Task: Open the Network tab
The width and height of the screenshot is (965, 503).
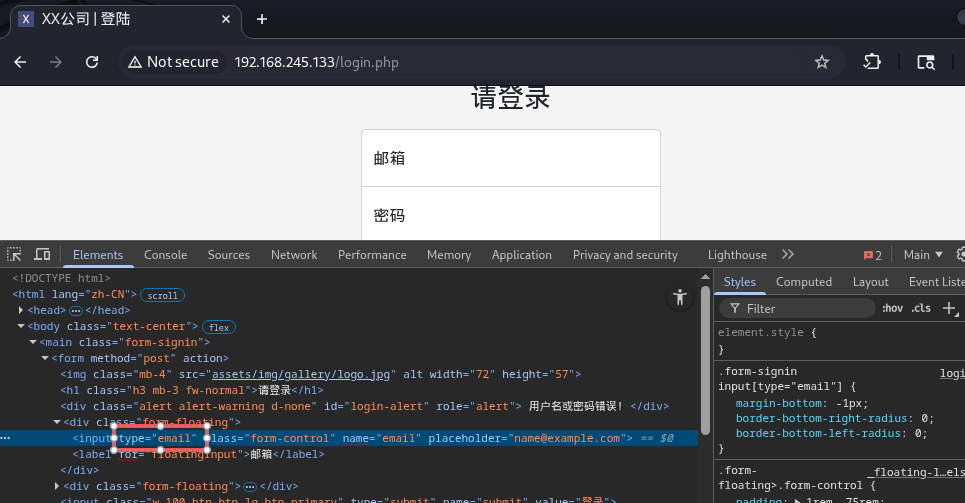Action: 294,255
